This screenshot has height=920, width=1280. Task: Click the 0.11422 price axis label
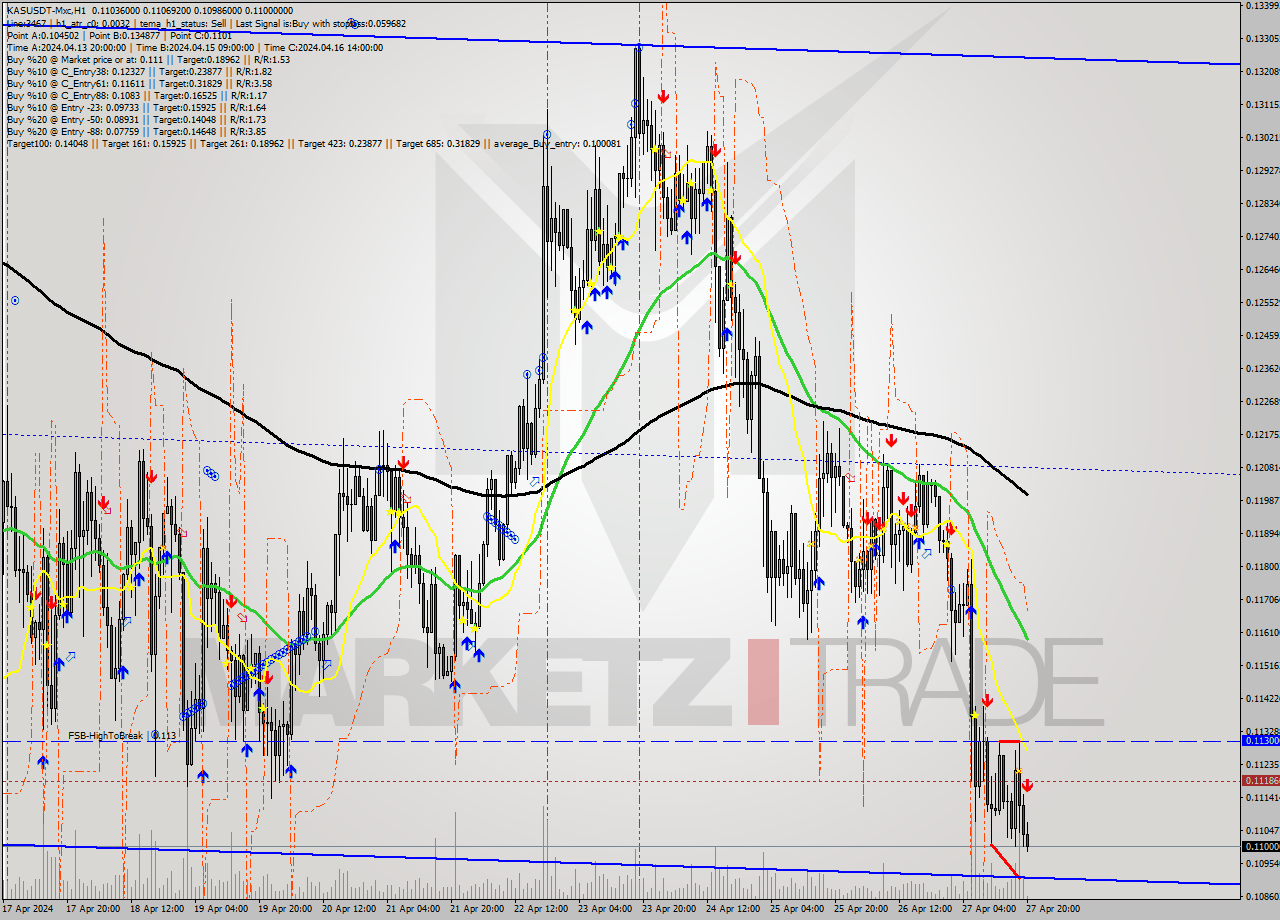click(x=1262, y=698)
